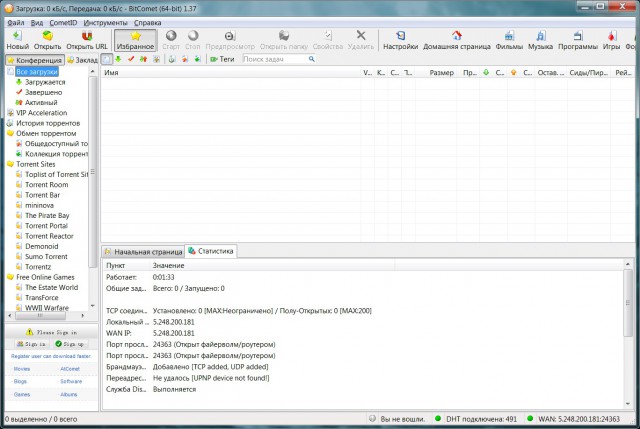Image resolution: width=640 pixels, height=429 pixels.
Task: Open the Теги tags dropdown
Action: click(x=222, y=59)
